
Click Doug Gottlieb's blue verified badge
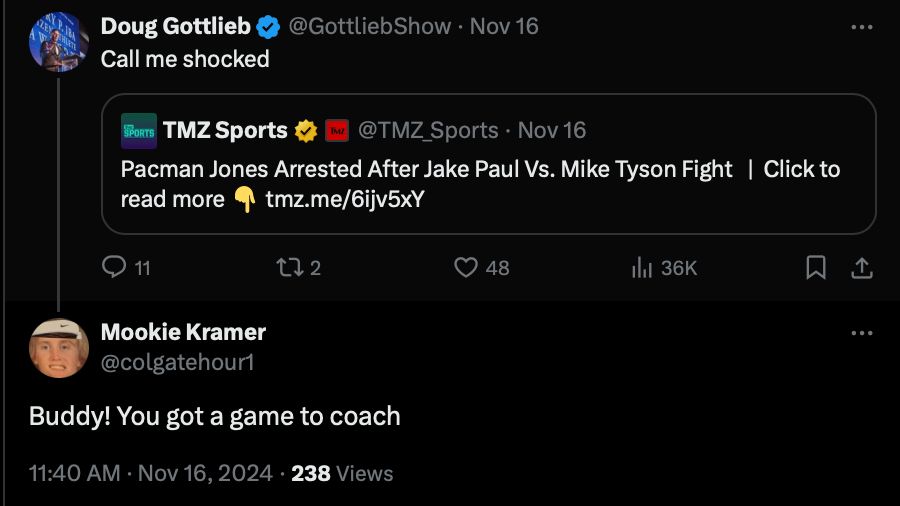coord(269,27)
